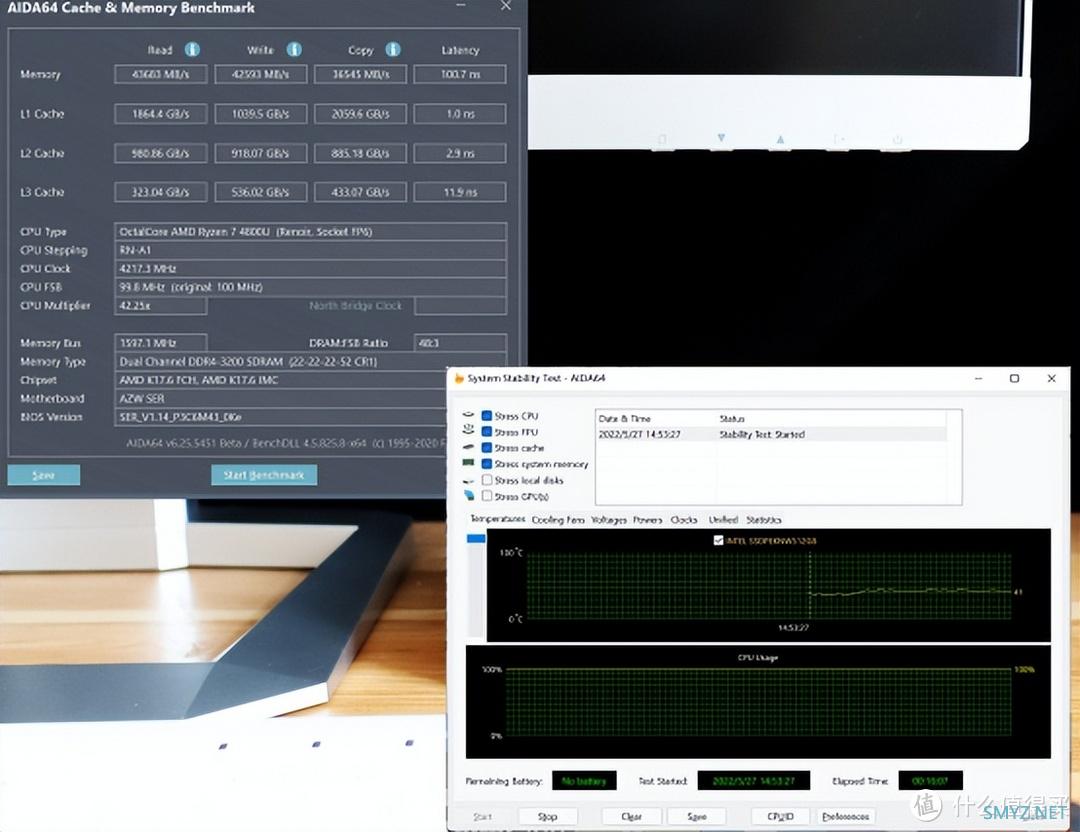Image resolution: width=1080 pixels, height=832 pixels.
Task: Toggle the Stress cache checkbox
Action: (487, 448)
